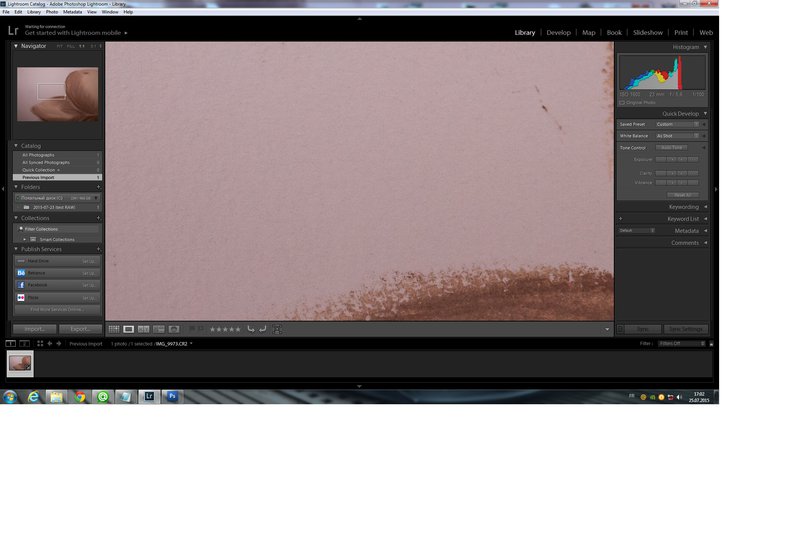Viewport: 800px width, 533px height.
Task: Select the IMG_9973 filmstrip thumbnail
Action: tap(20, 364)
